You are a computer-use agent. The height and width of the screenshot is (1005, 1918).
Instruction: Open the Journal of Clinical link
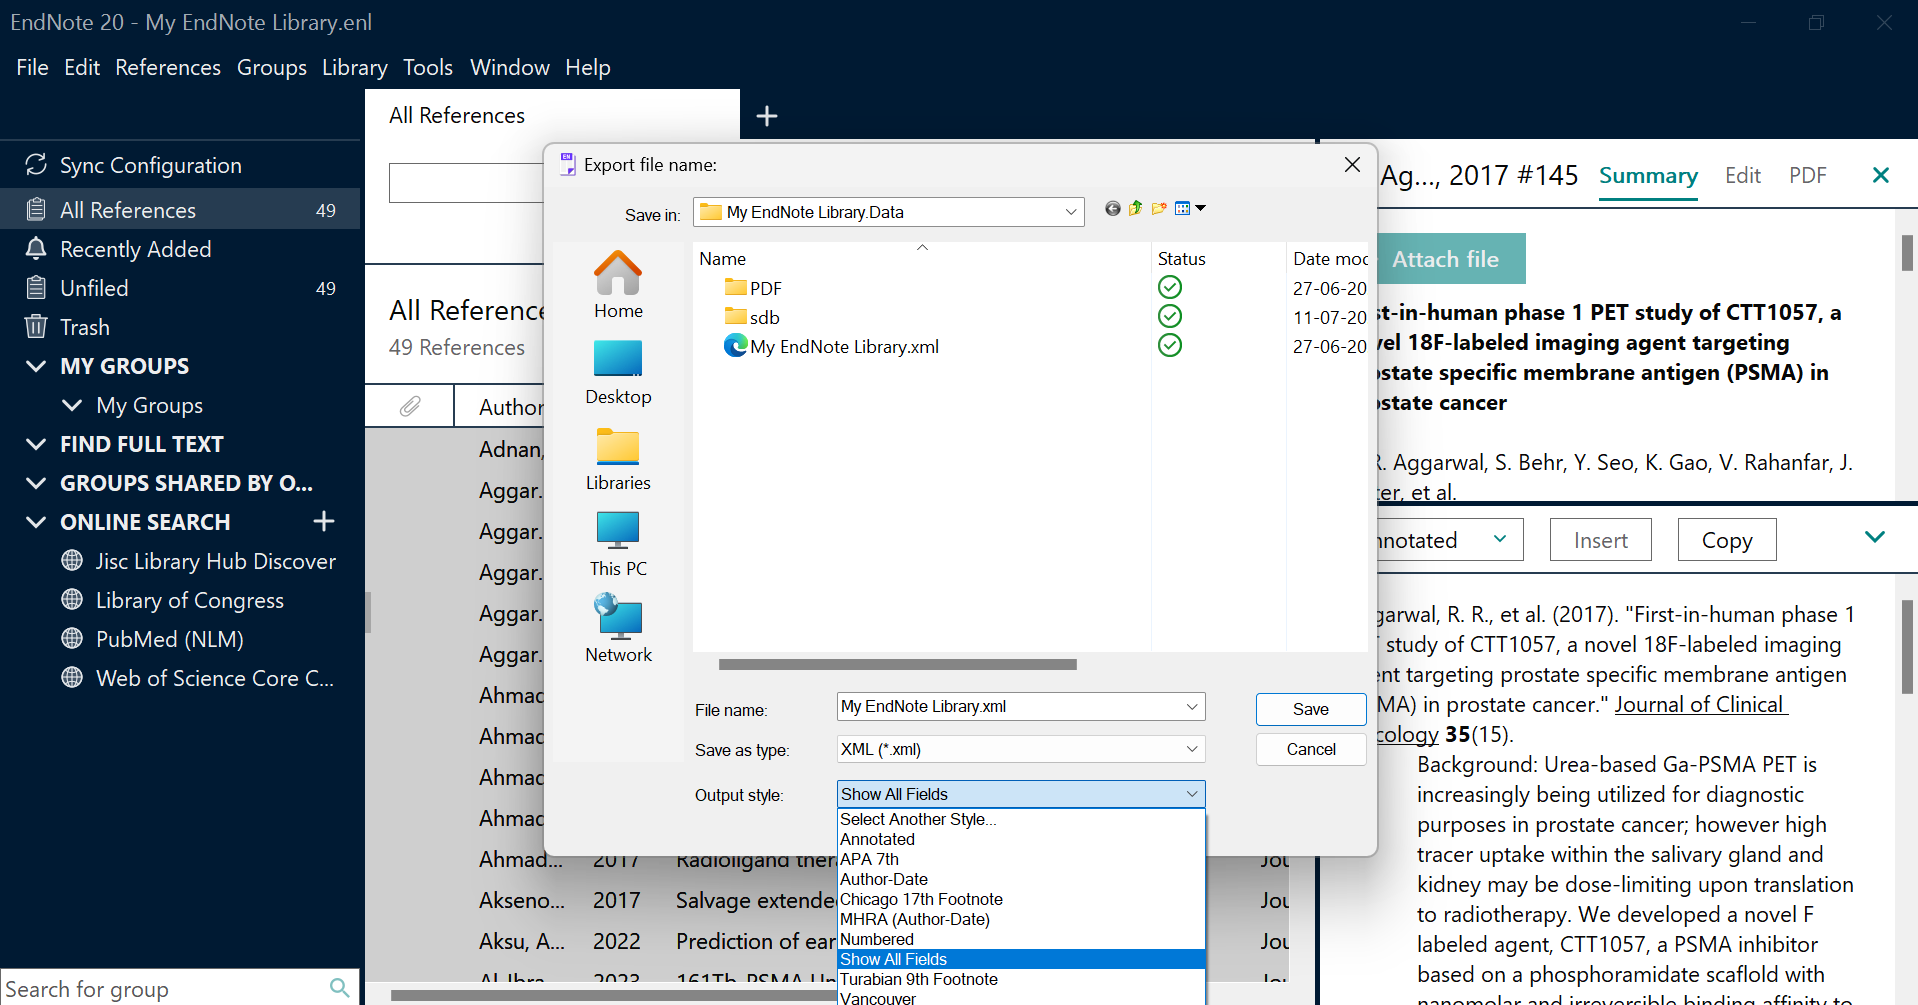[x=1701, y=704]
